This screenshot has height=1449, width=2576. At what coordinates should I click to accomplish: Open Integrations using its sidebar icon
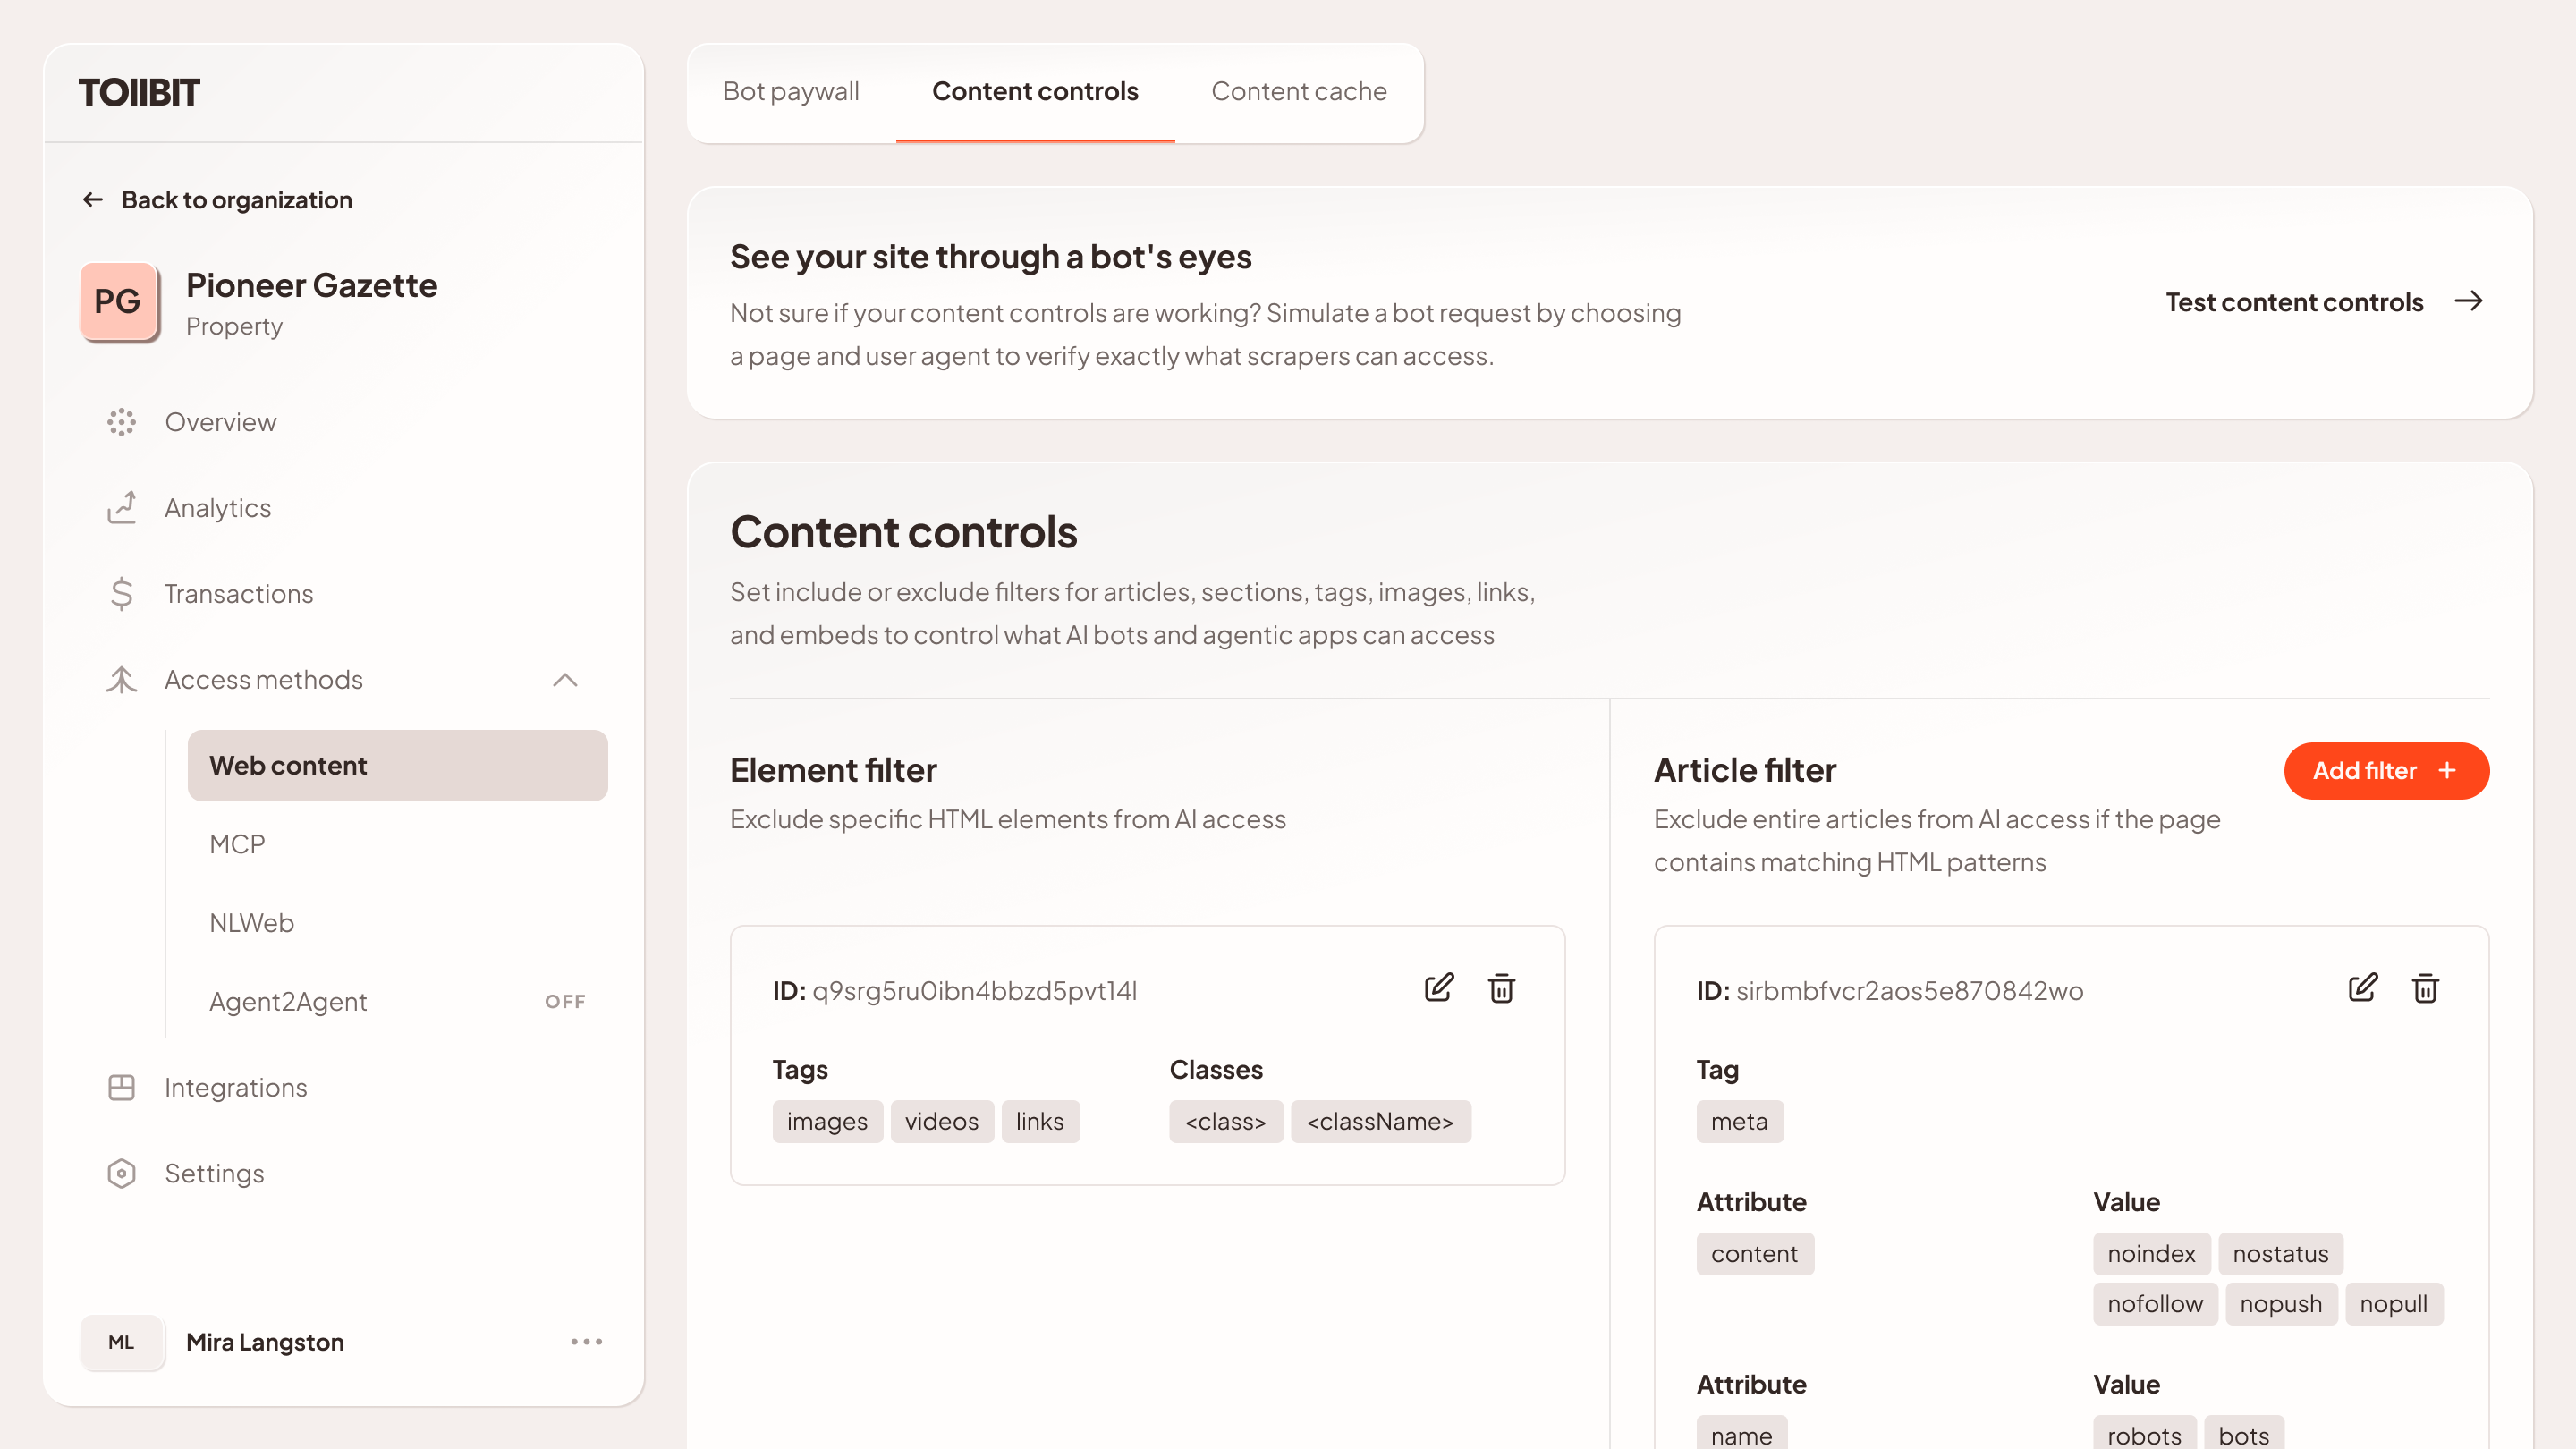point(121,1087)
